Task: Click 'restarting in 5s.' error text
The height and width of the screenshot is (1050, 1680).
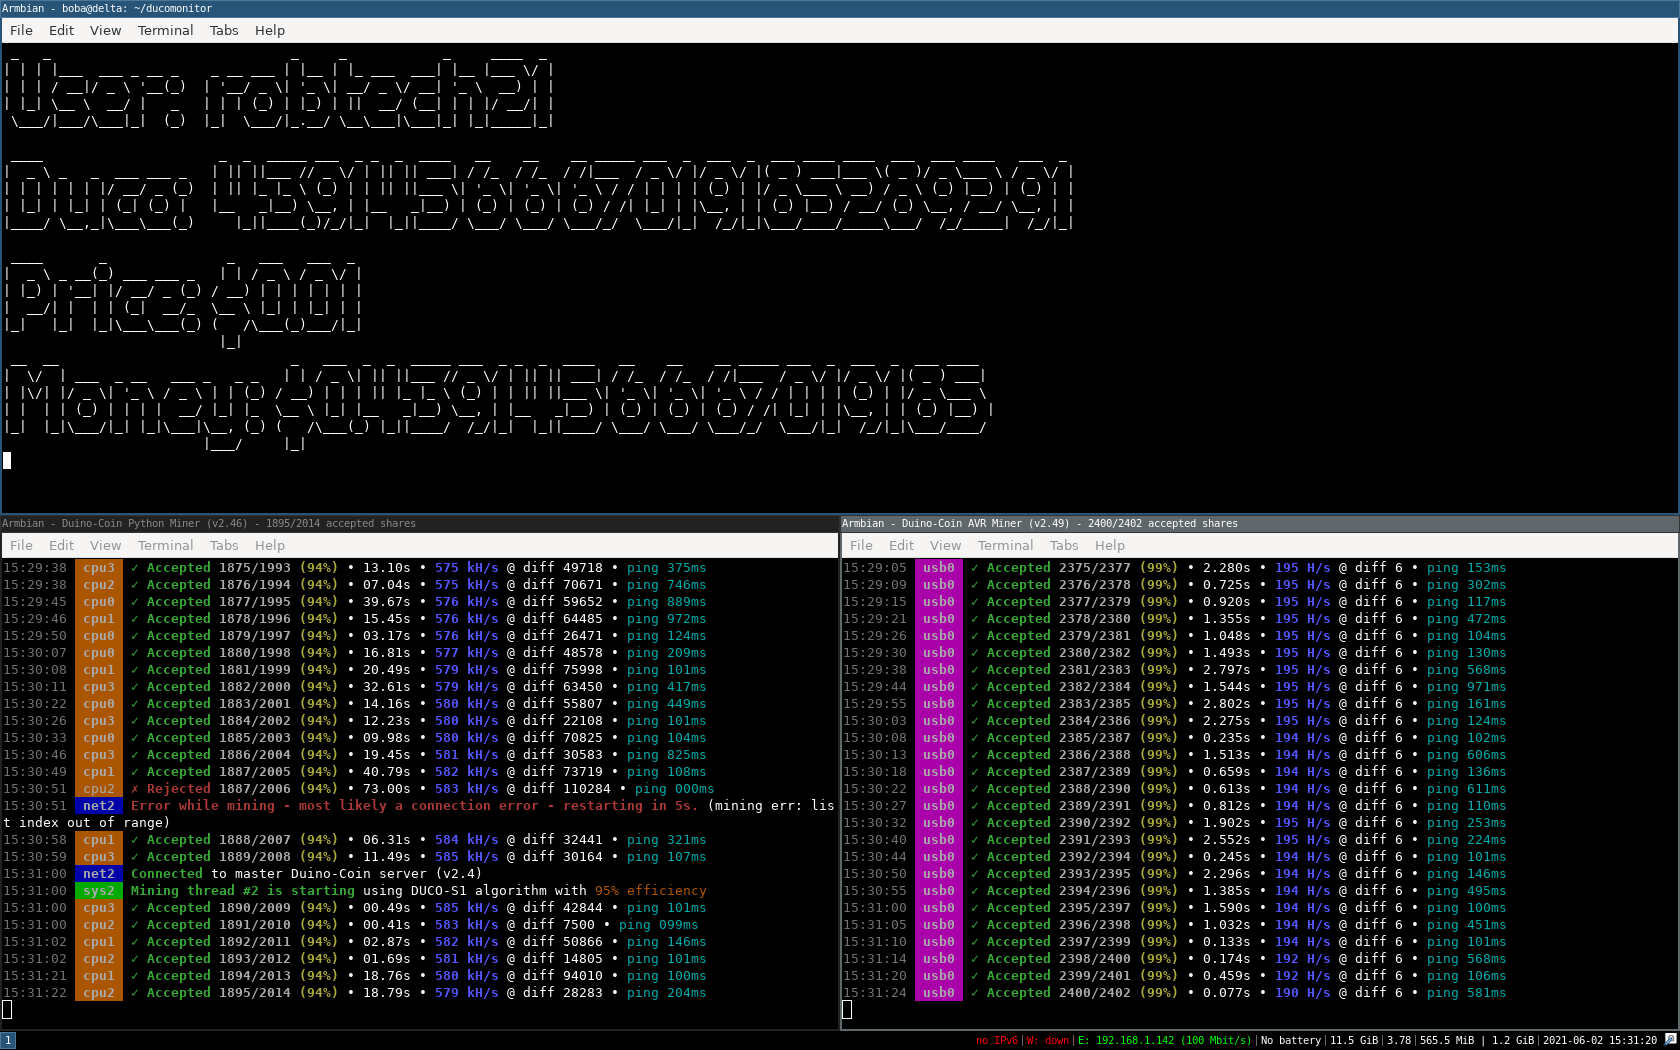Action: coord(631,806)
